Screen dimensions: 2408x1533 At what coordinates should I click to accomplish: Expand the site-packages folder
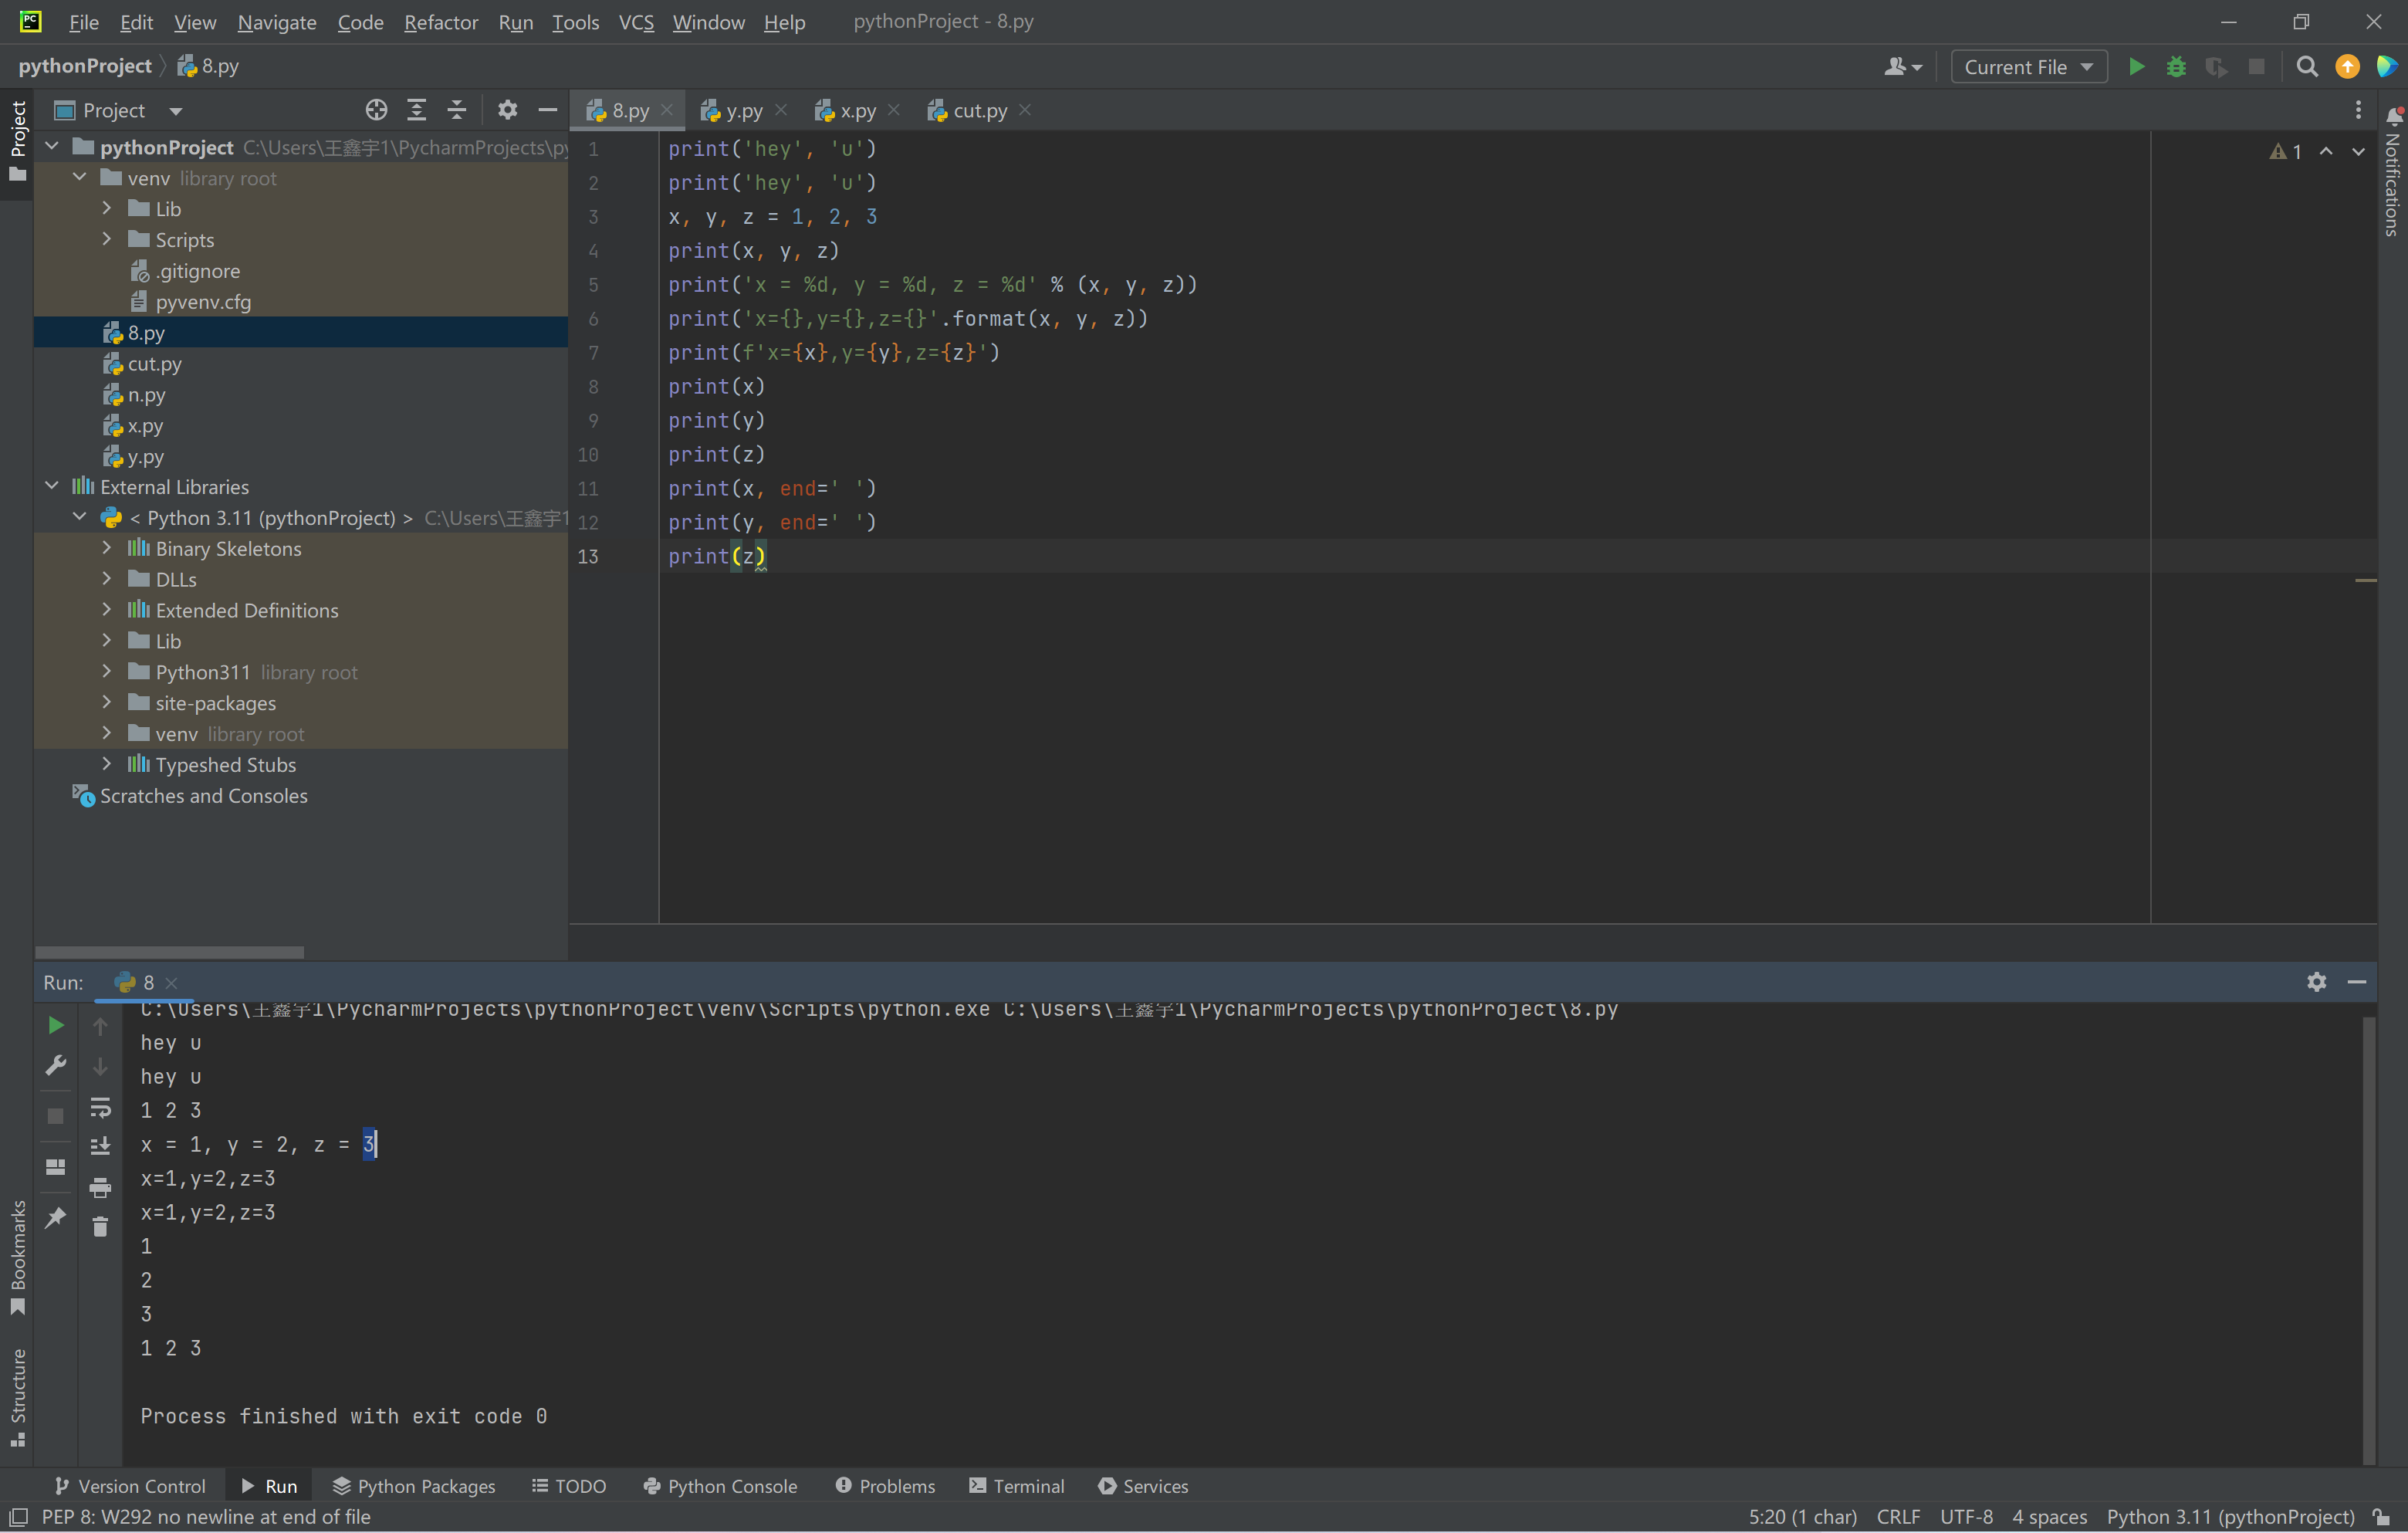[x=107, y=703]
